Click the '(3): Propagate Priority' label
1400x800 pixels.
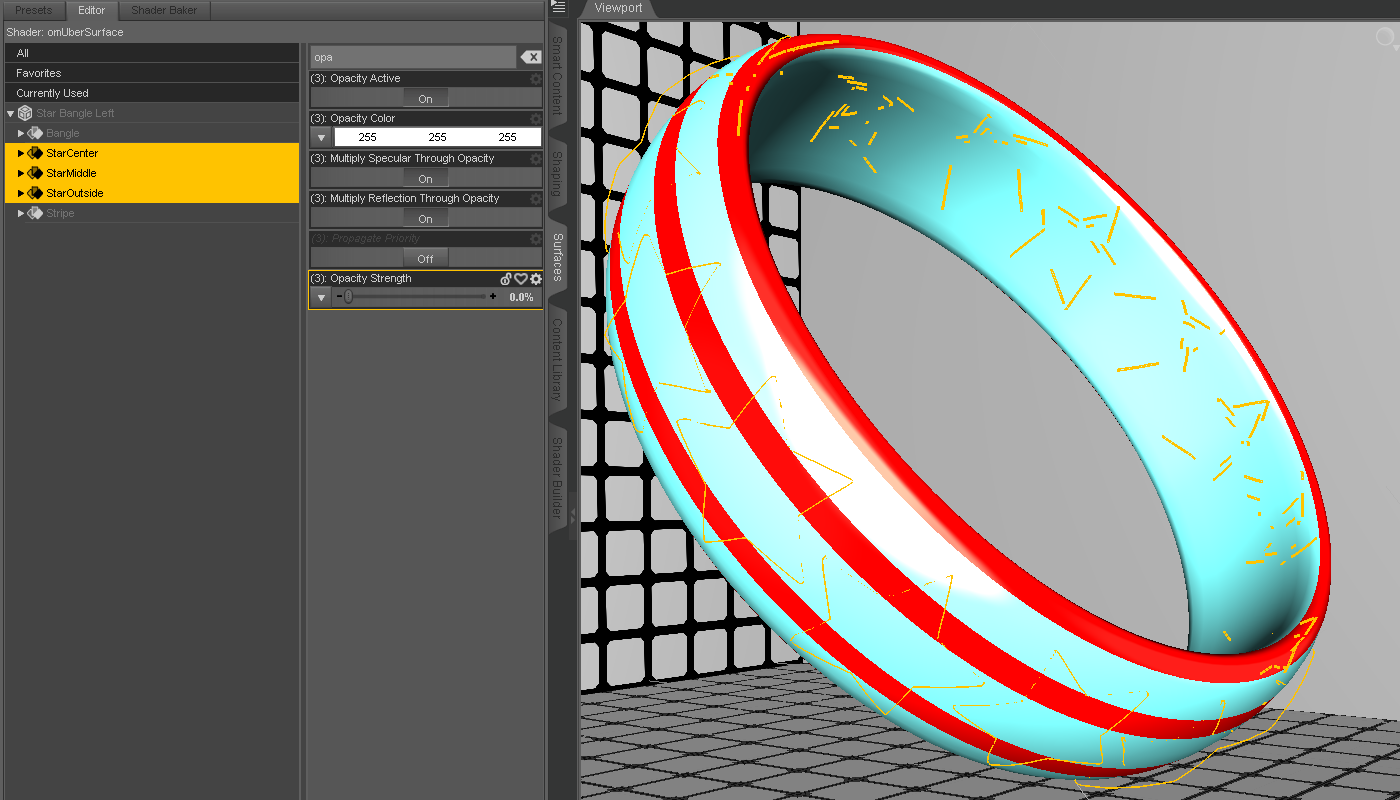[x=365, y=238]
